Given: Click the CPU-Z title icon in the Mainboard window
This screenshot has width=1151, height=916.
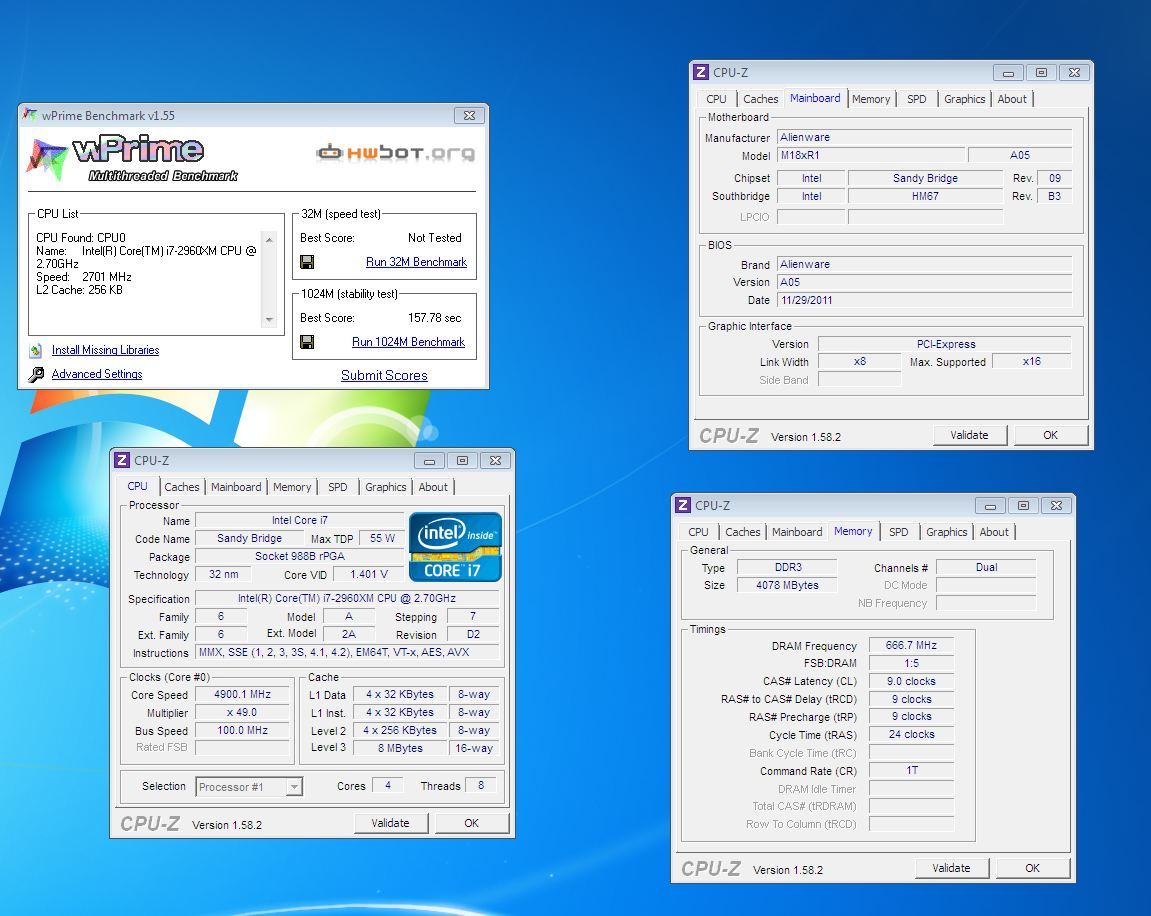Looking at the screenshot, I should coord(701,72).
